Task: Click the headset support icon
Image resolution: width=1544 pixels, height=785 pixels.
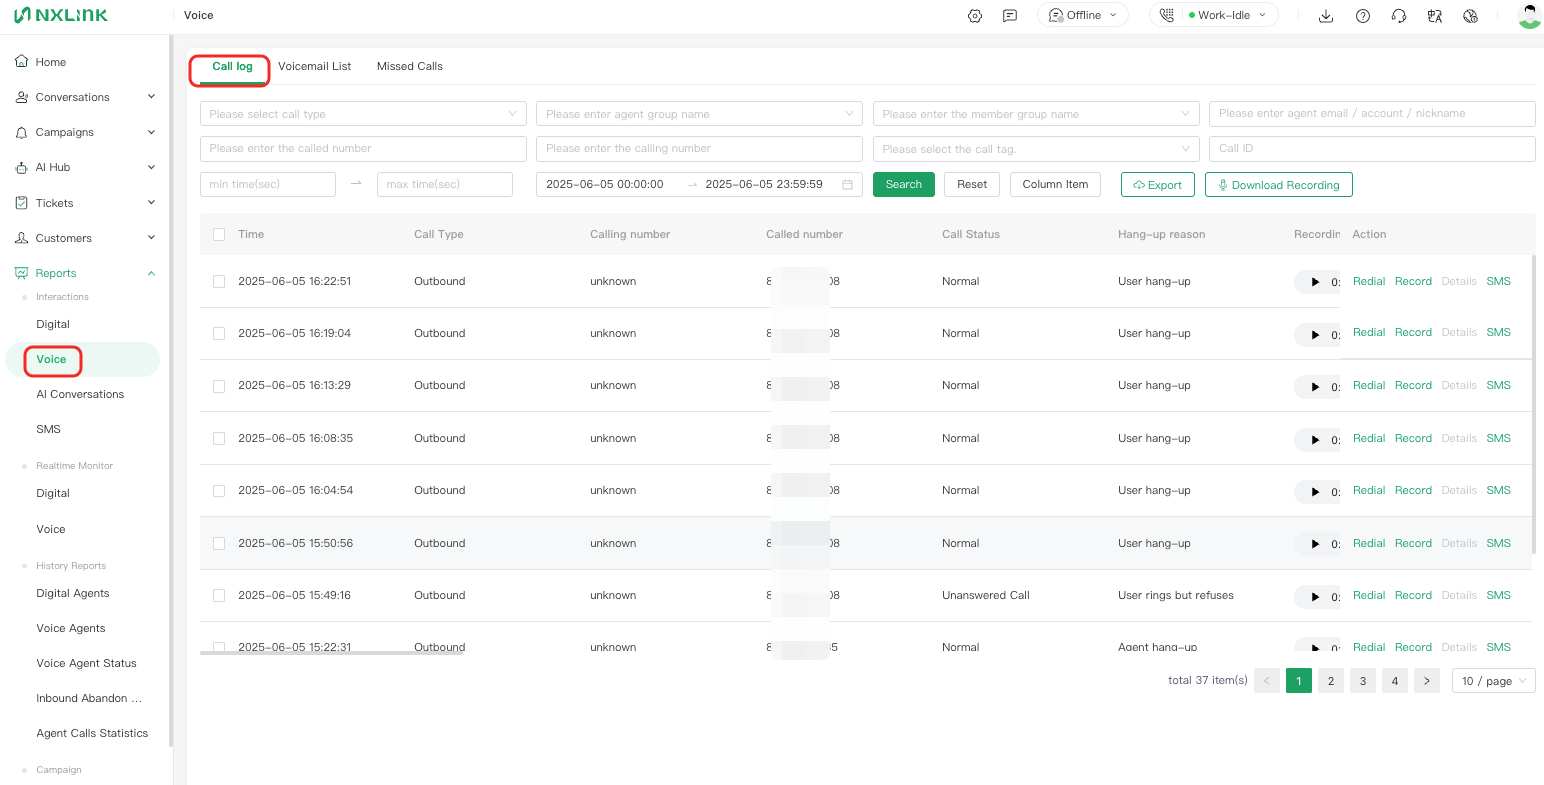Action: point(1399,16)
